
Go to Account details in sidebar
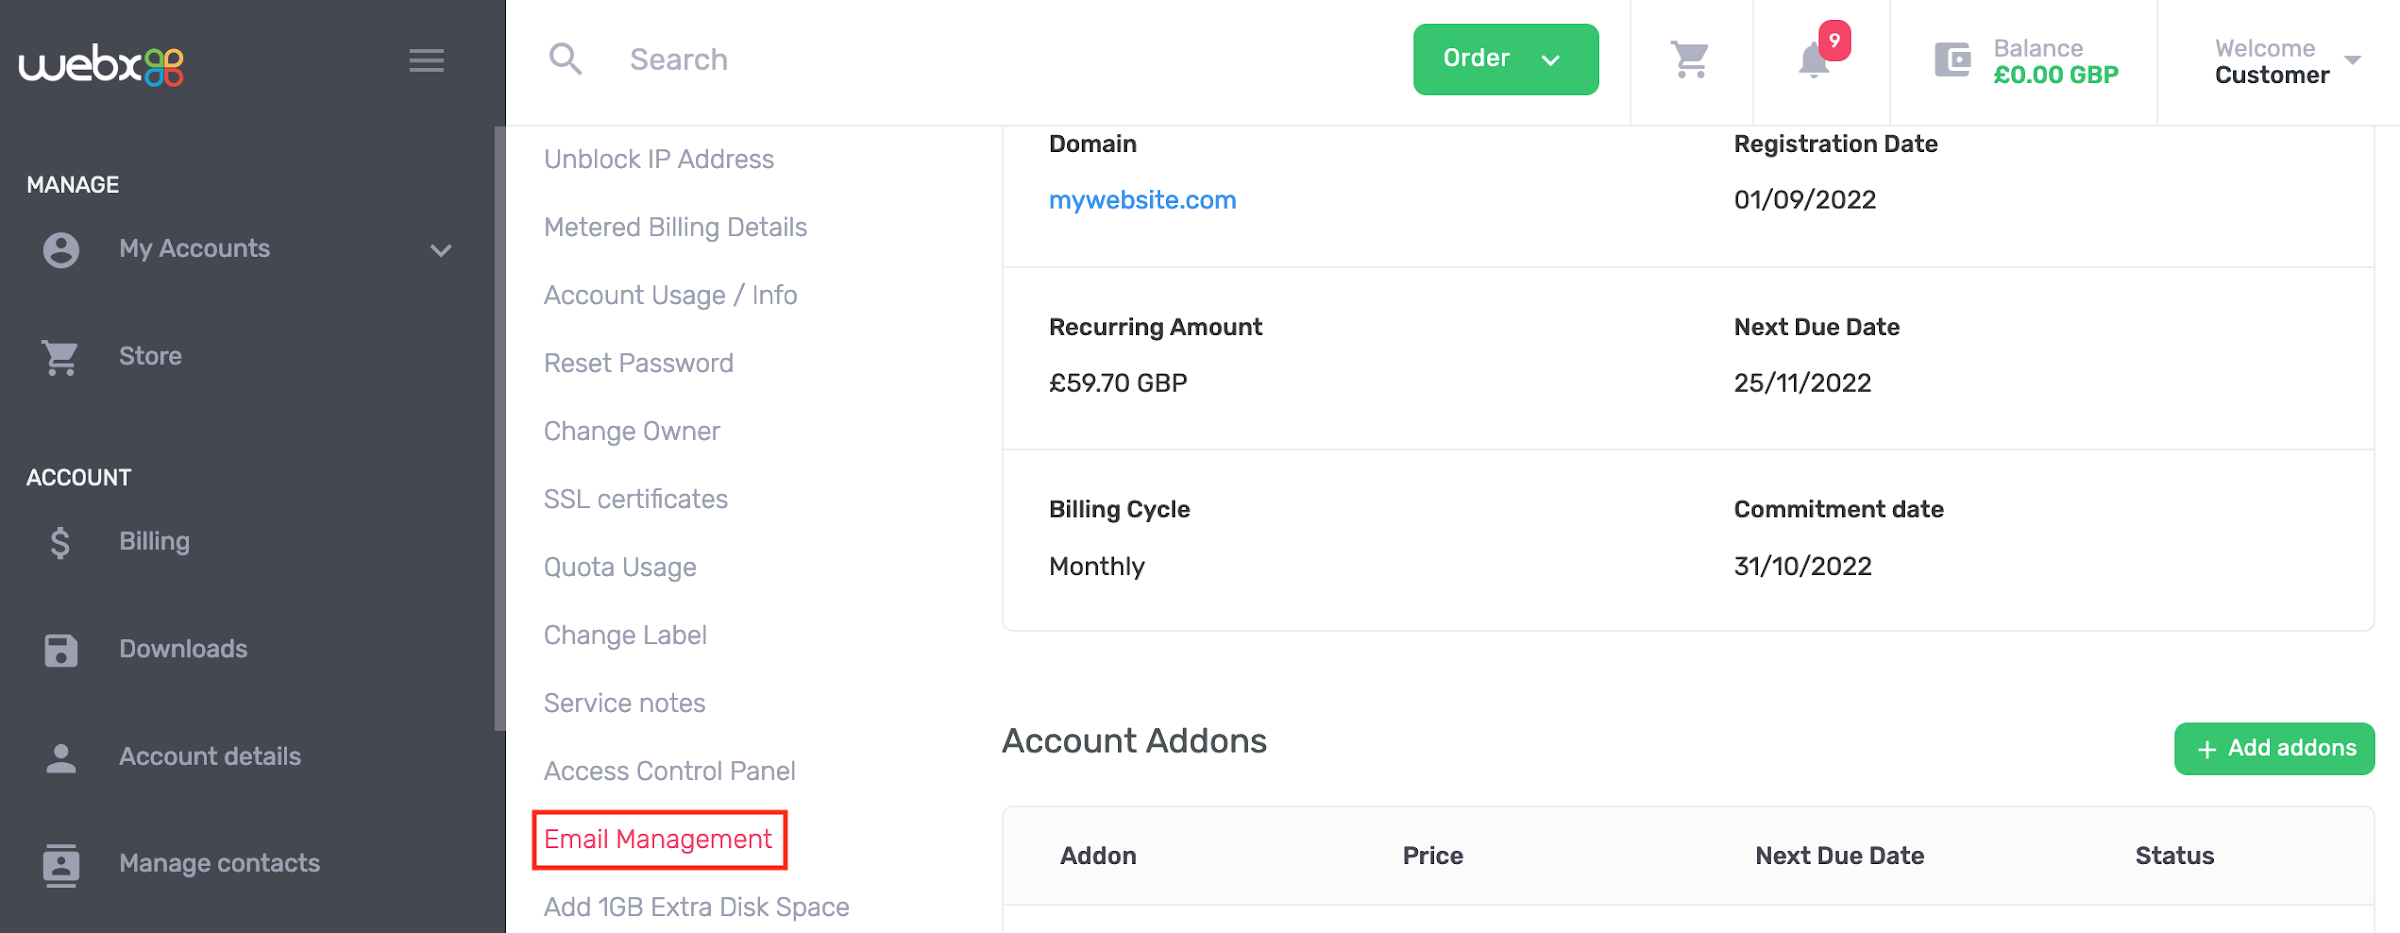(x=210, y=757)
